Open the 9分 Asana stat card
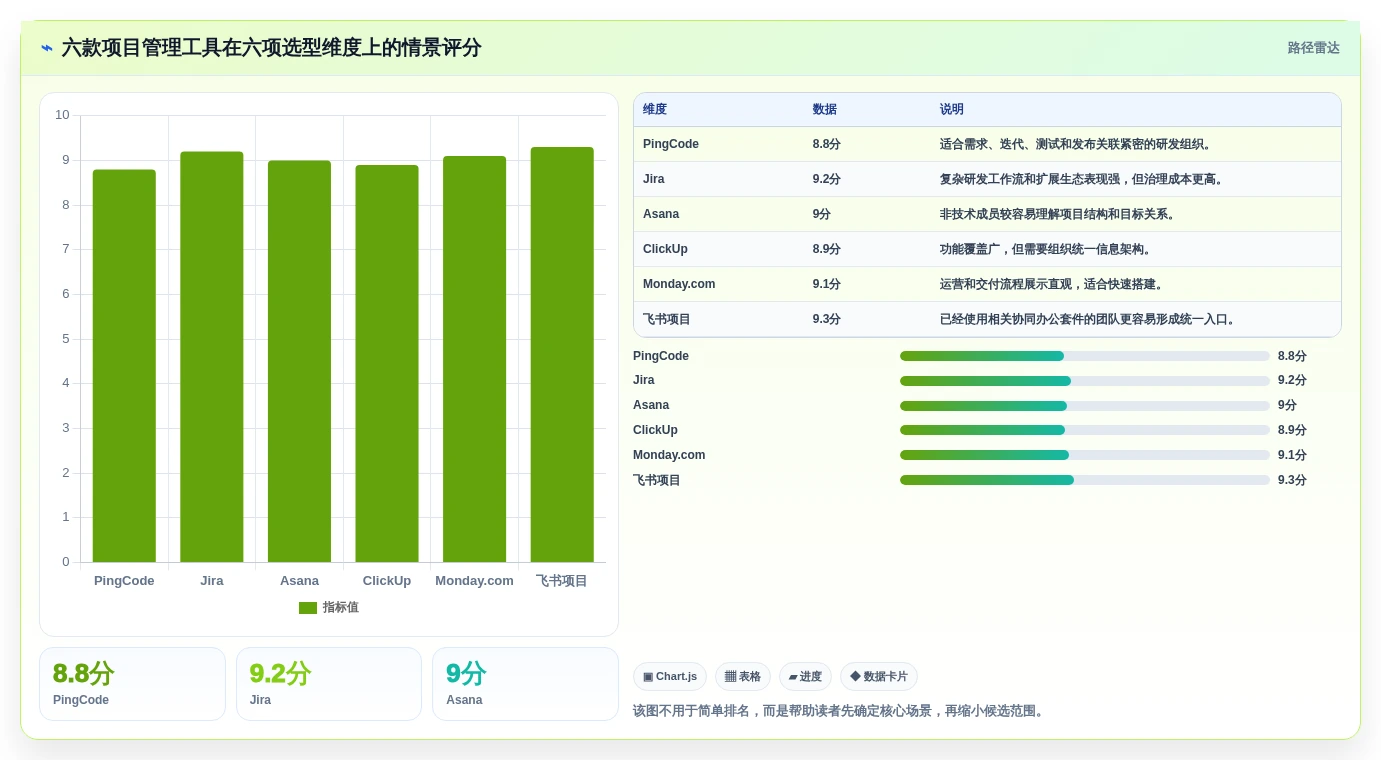This screenshot has height=760, width=1381. point(525,684)
